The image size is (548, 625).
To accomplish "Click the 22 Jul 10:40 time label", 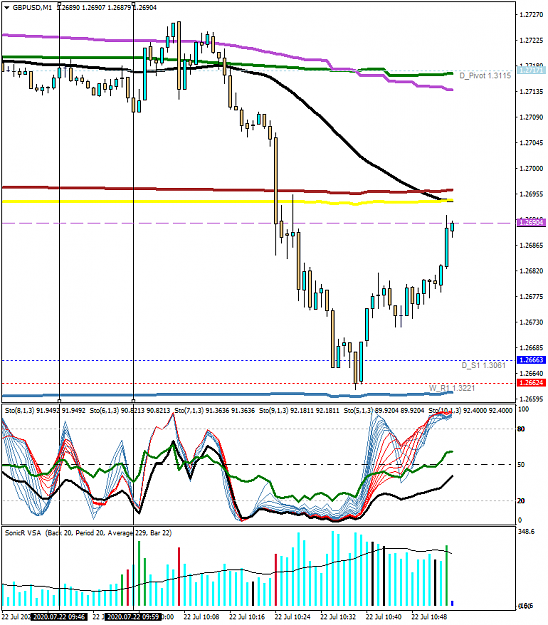I will tap(384, 617).
